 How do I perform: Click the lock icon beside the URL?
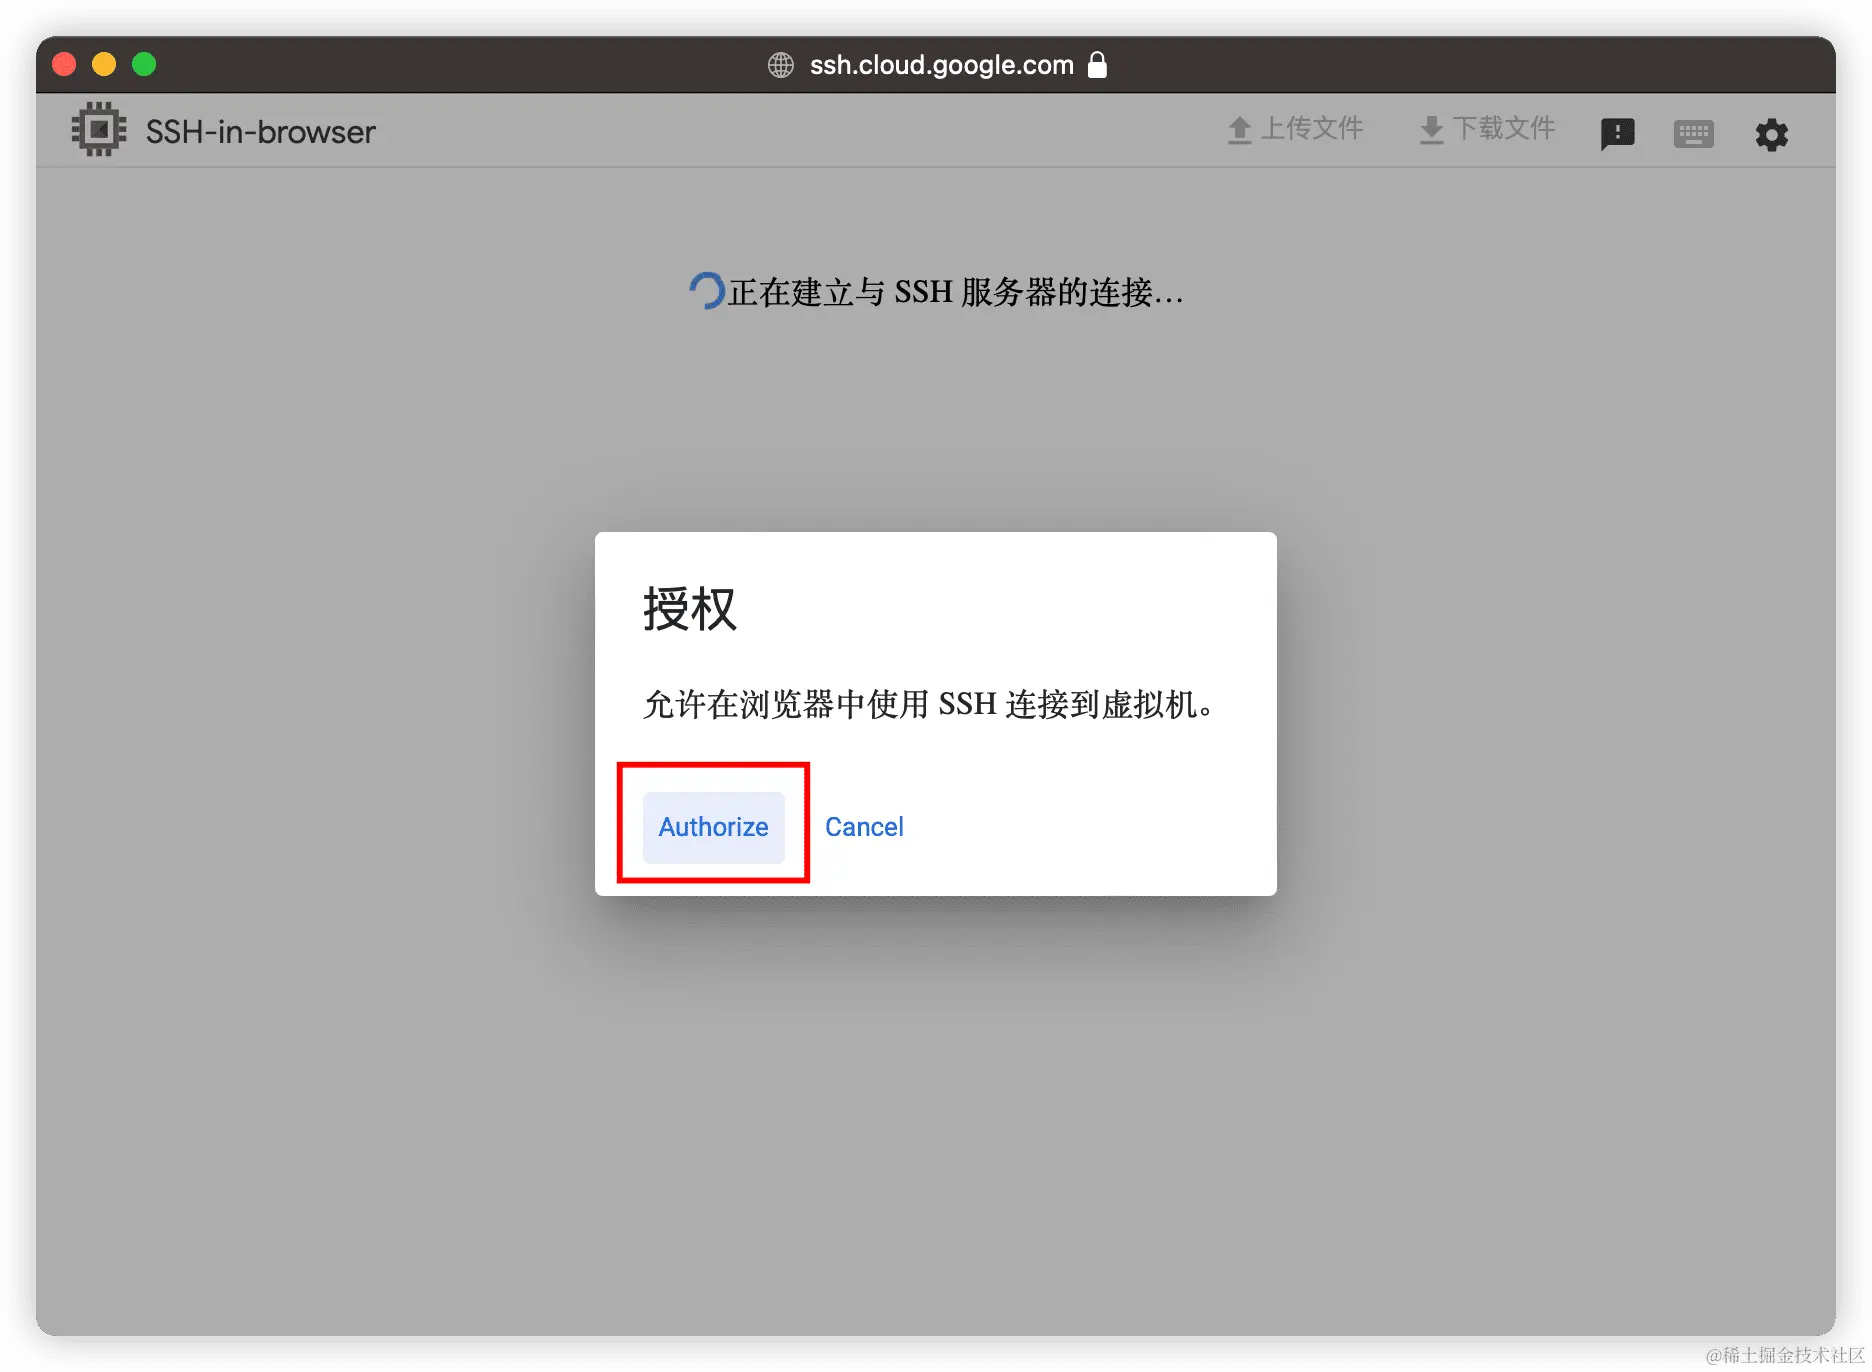1098,64
